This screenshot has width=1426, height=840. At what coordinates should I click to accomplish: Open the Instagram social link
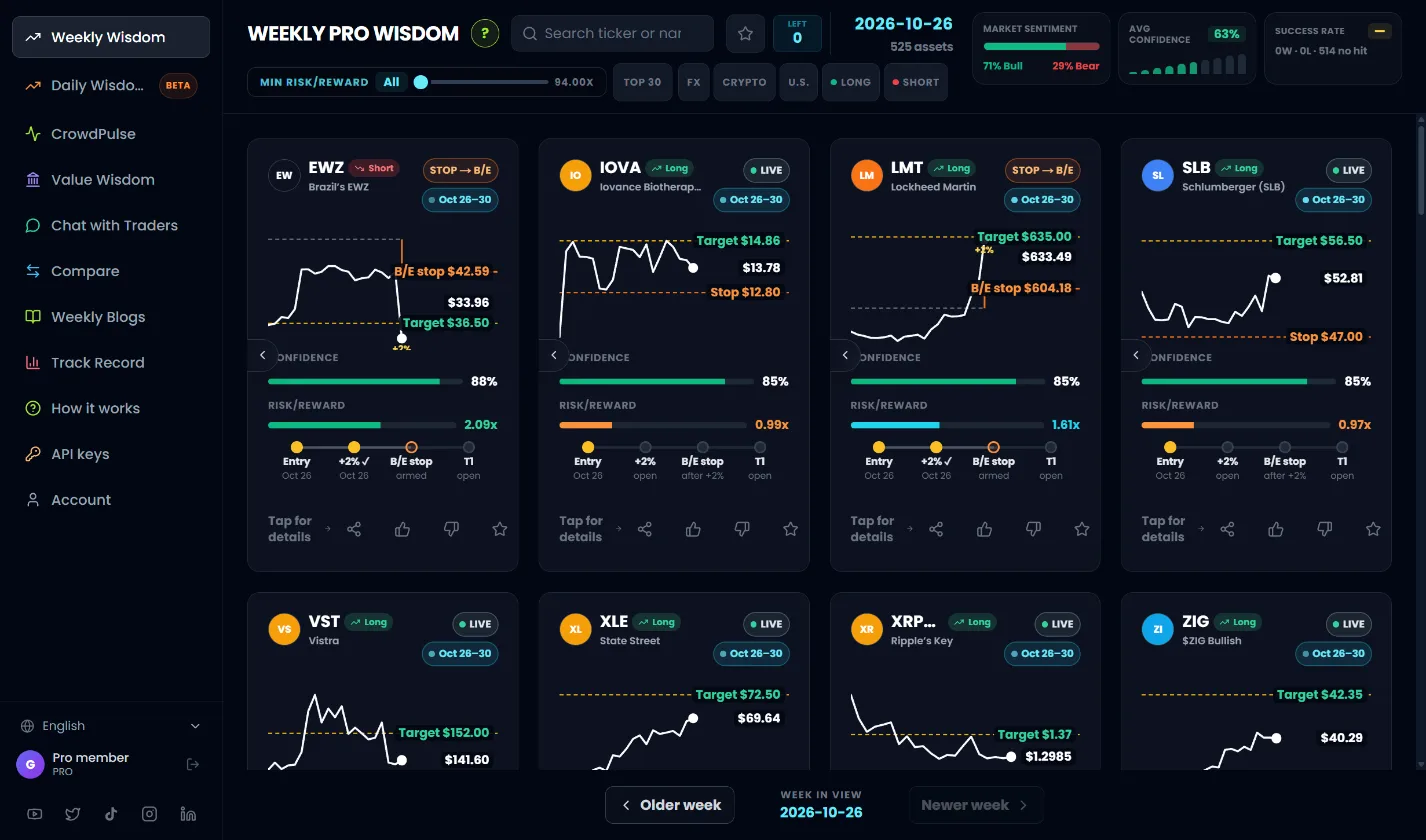(x=149, y=814)
